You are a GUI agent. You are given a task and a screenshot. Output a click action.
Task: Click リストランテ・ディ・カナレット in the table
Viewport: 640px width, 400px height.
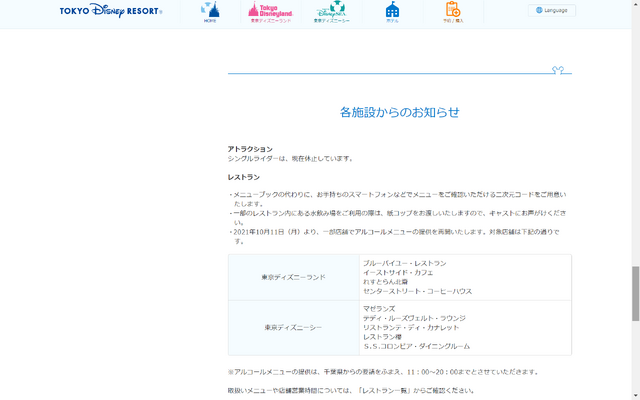[x=411, y=328]
